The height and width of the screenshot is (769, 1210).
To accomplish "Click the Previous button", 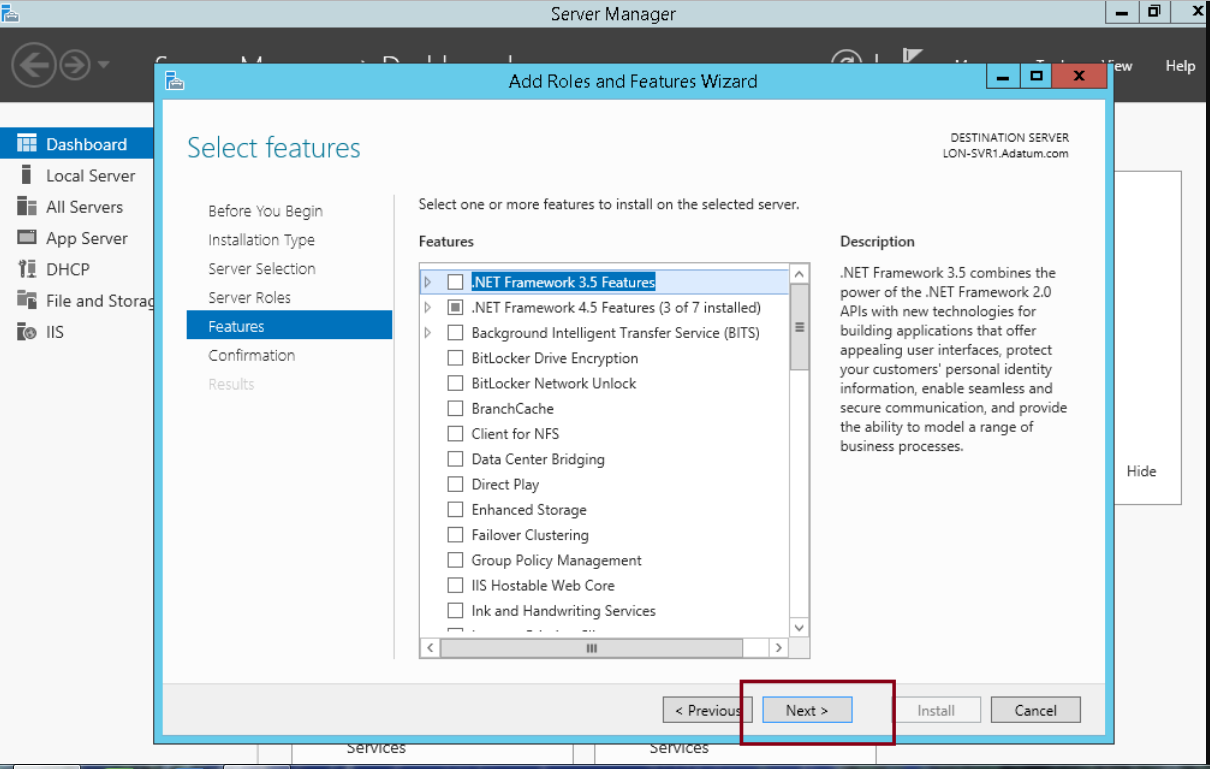I will pos(707,710).
